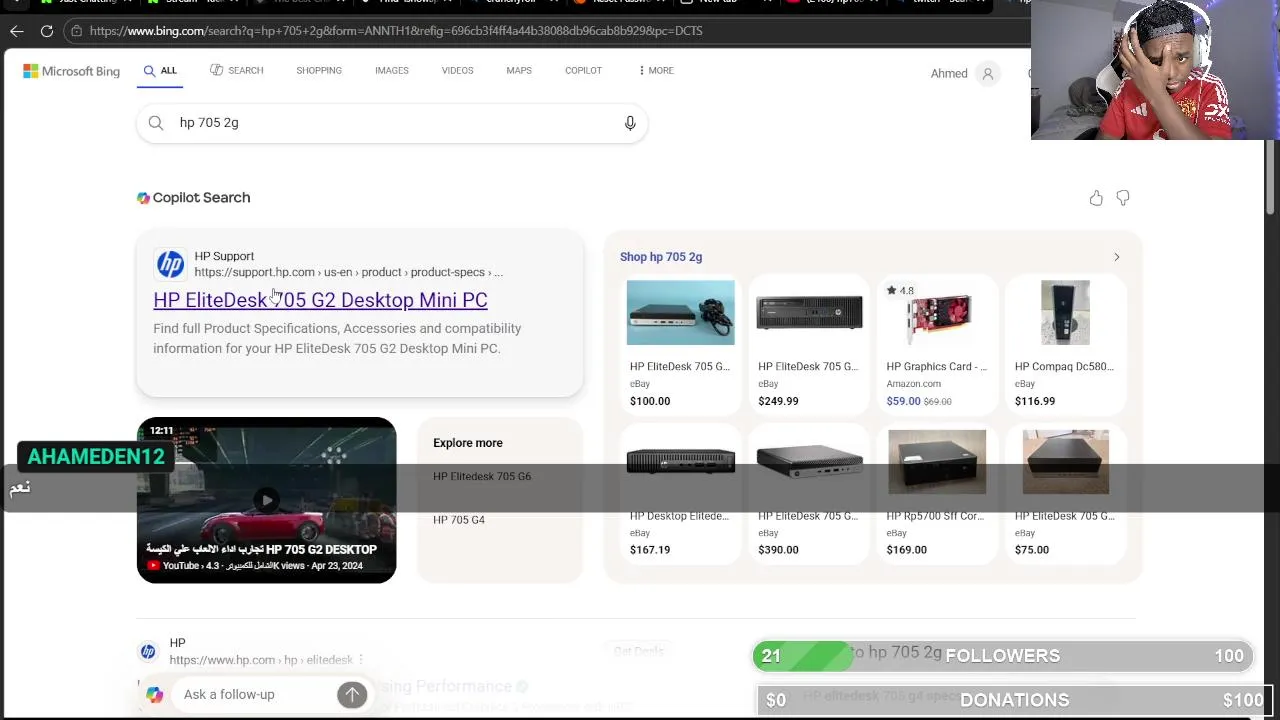Open HP EliteDesk 705 G2 Desktop Mini PC link
This screenshot has height=720, width=1280.
coord(320,300)
